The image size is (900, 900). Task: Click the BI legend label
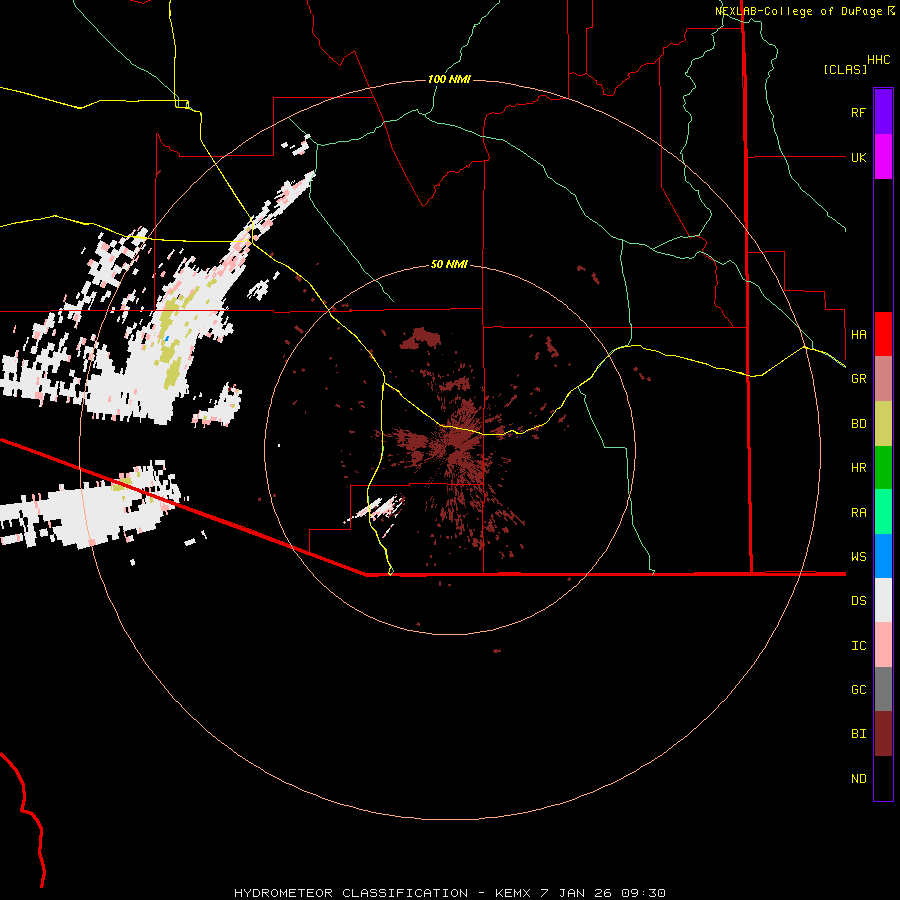tap(858, 734)
